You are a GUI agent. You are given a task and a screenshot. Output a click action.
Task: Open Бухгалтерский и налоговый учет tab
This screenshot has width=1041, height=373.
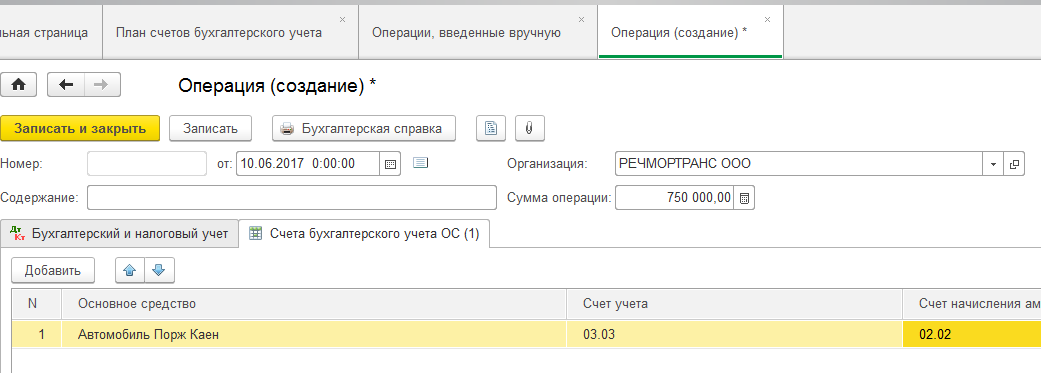pyautogui.click(x=120, y=234)
